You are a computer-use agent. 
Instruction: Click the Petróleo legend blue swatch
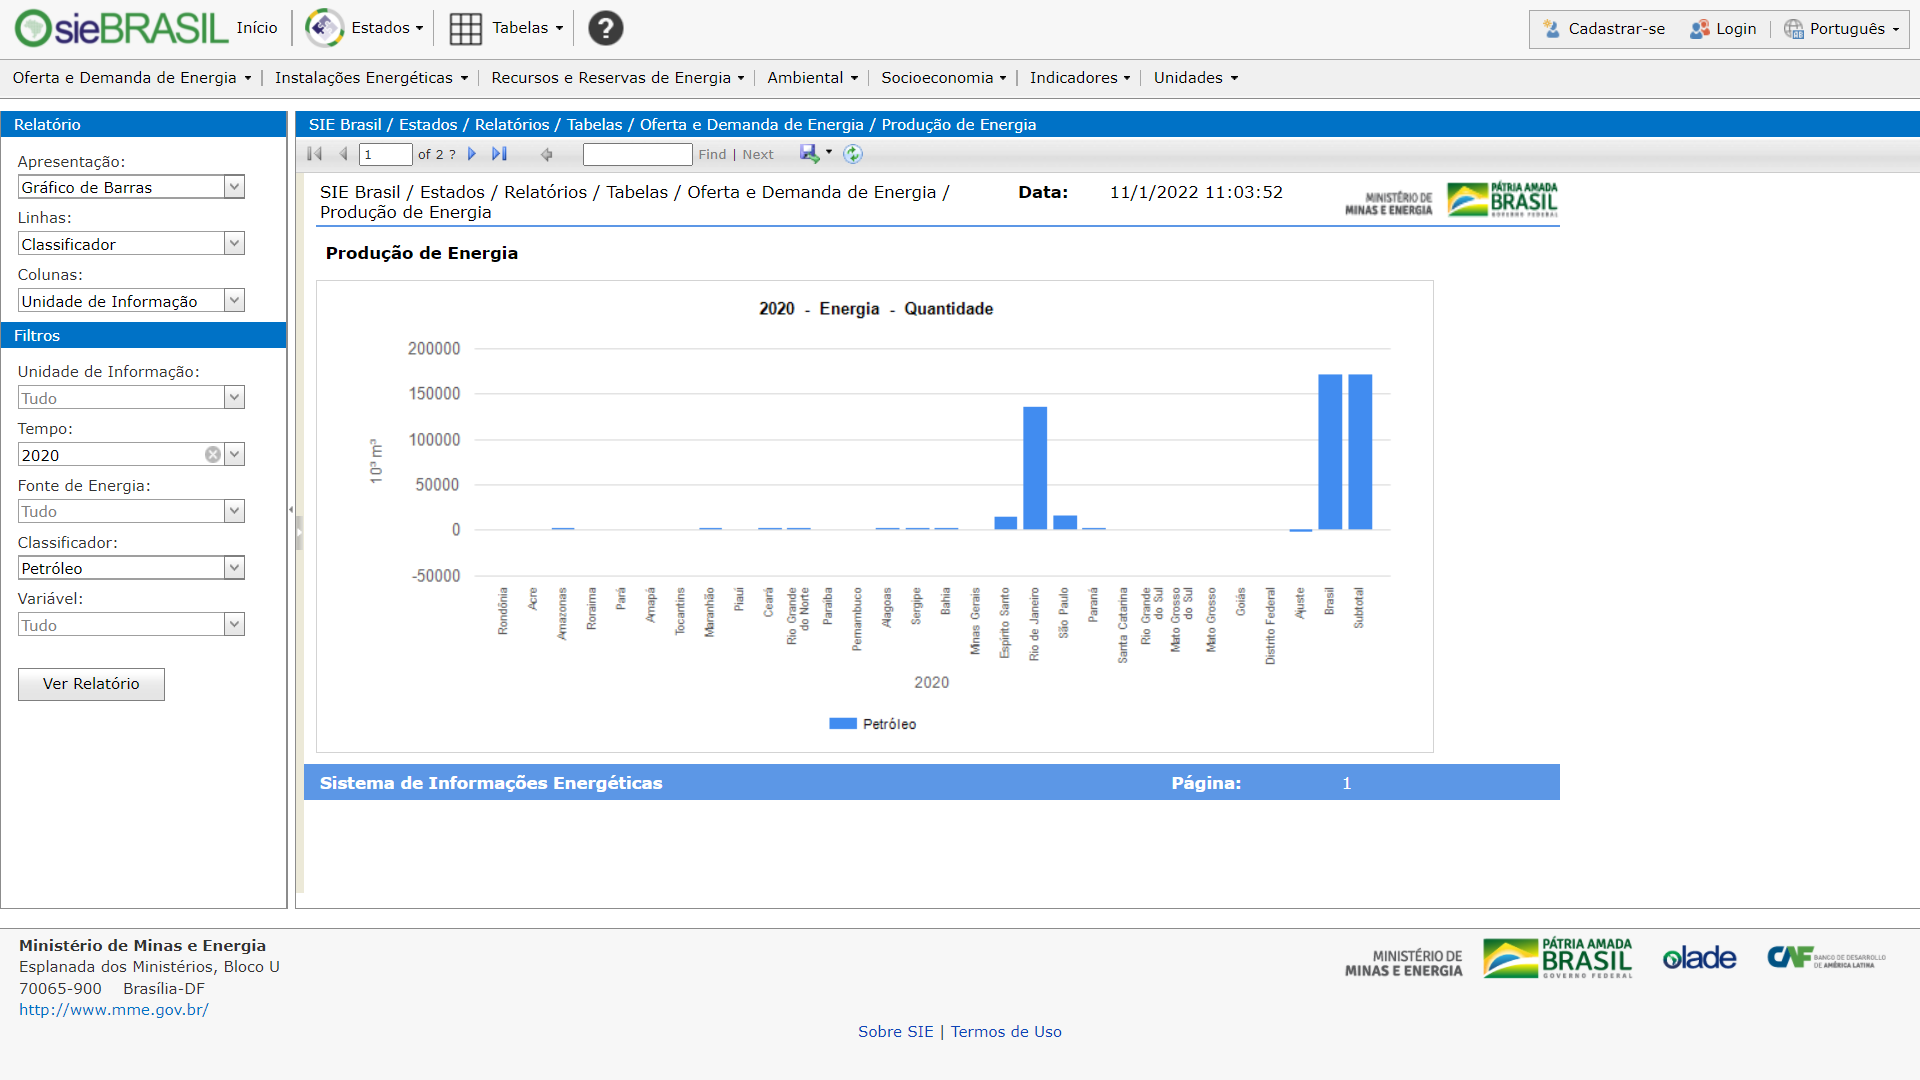(x=842, y=724)
